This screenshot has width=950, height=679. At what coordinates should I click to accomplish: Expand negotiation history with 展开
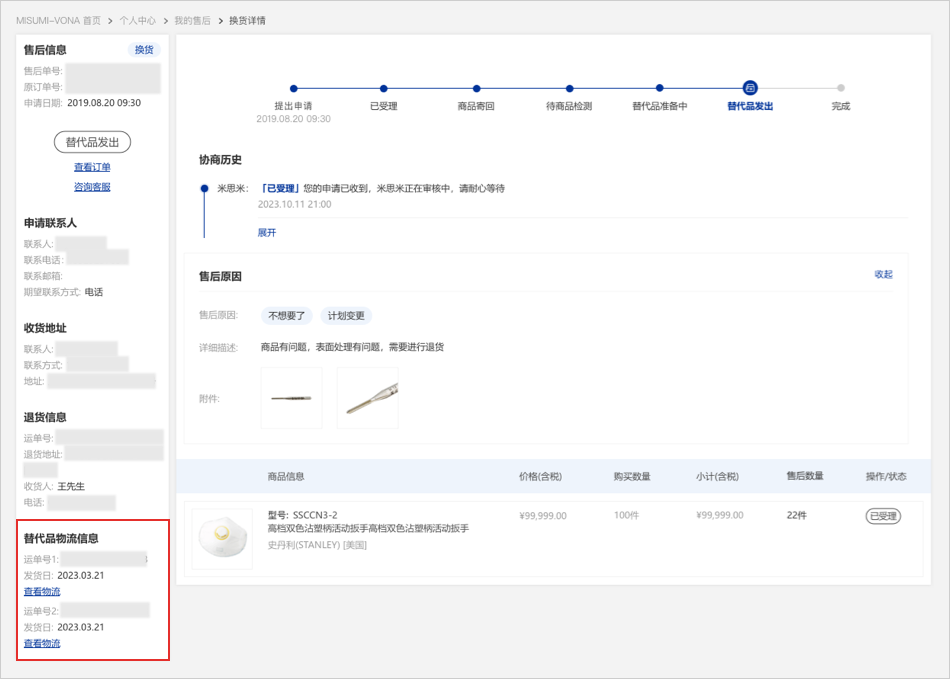click(267, 232)
